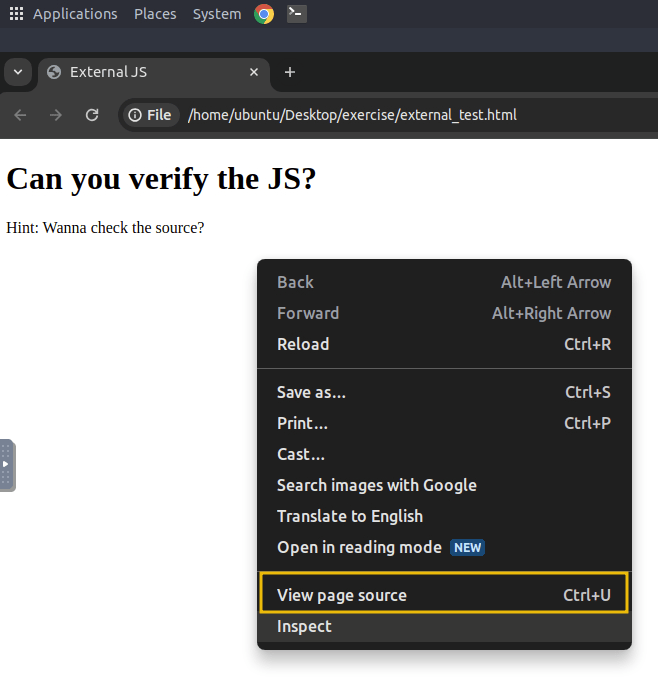Select View page source from context menu

click(444, 595)
